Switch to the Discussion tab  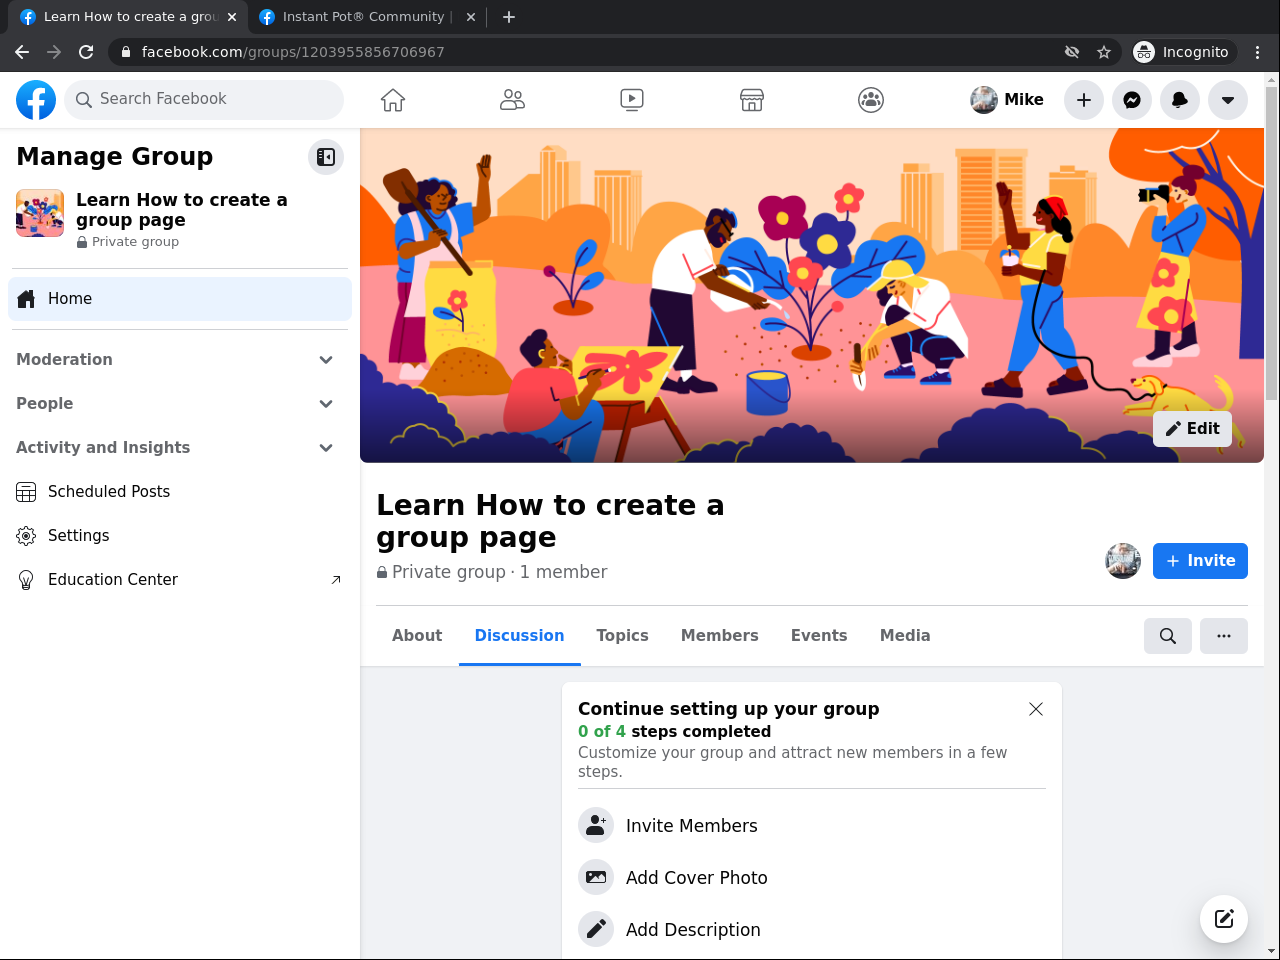pos(520,636)
